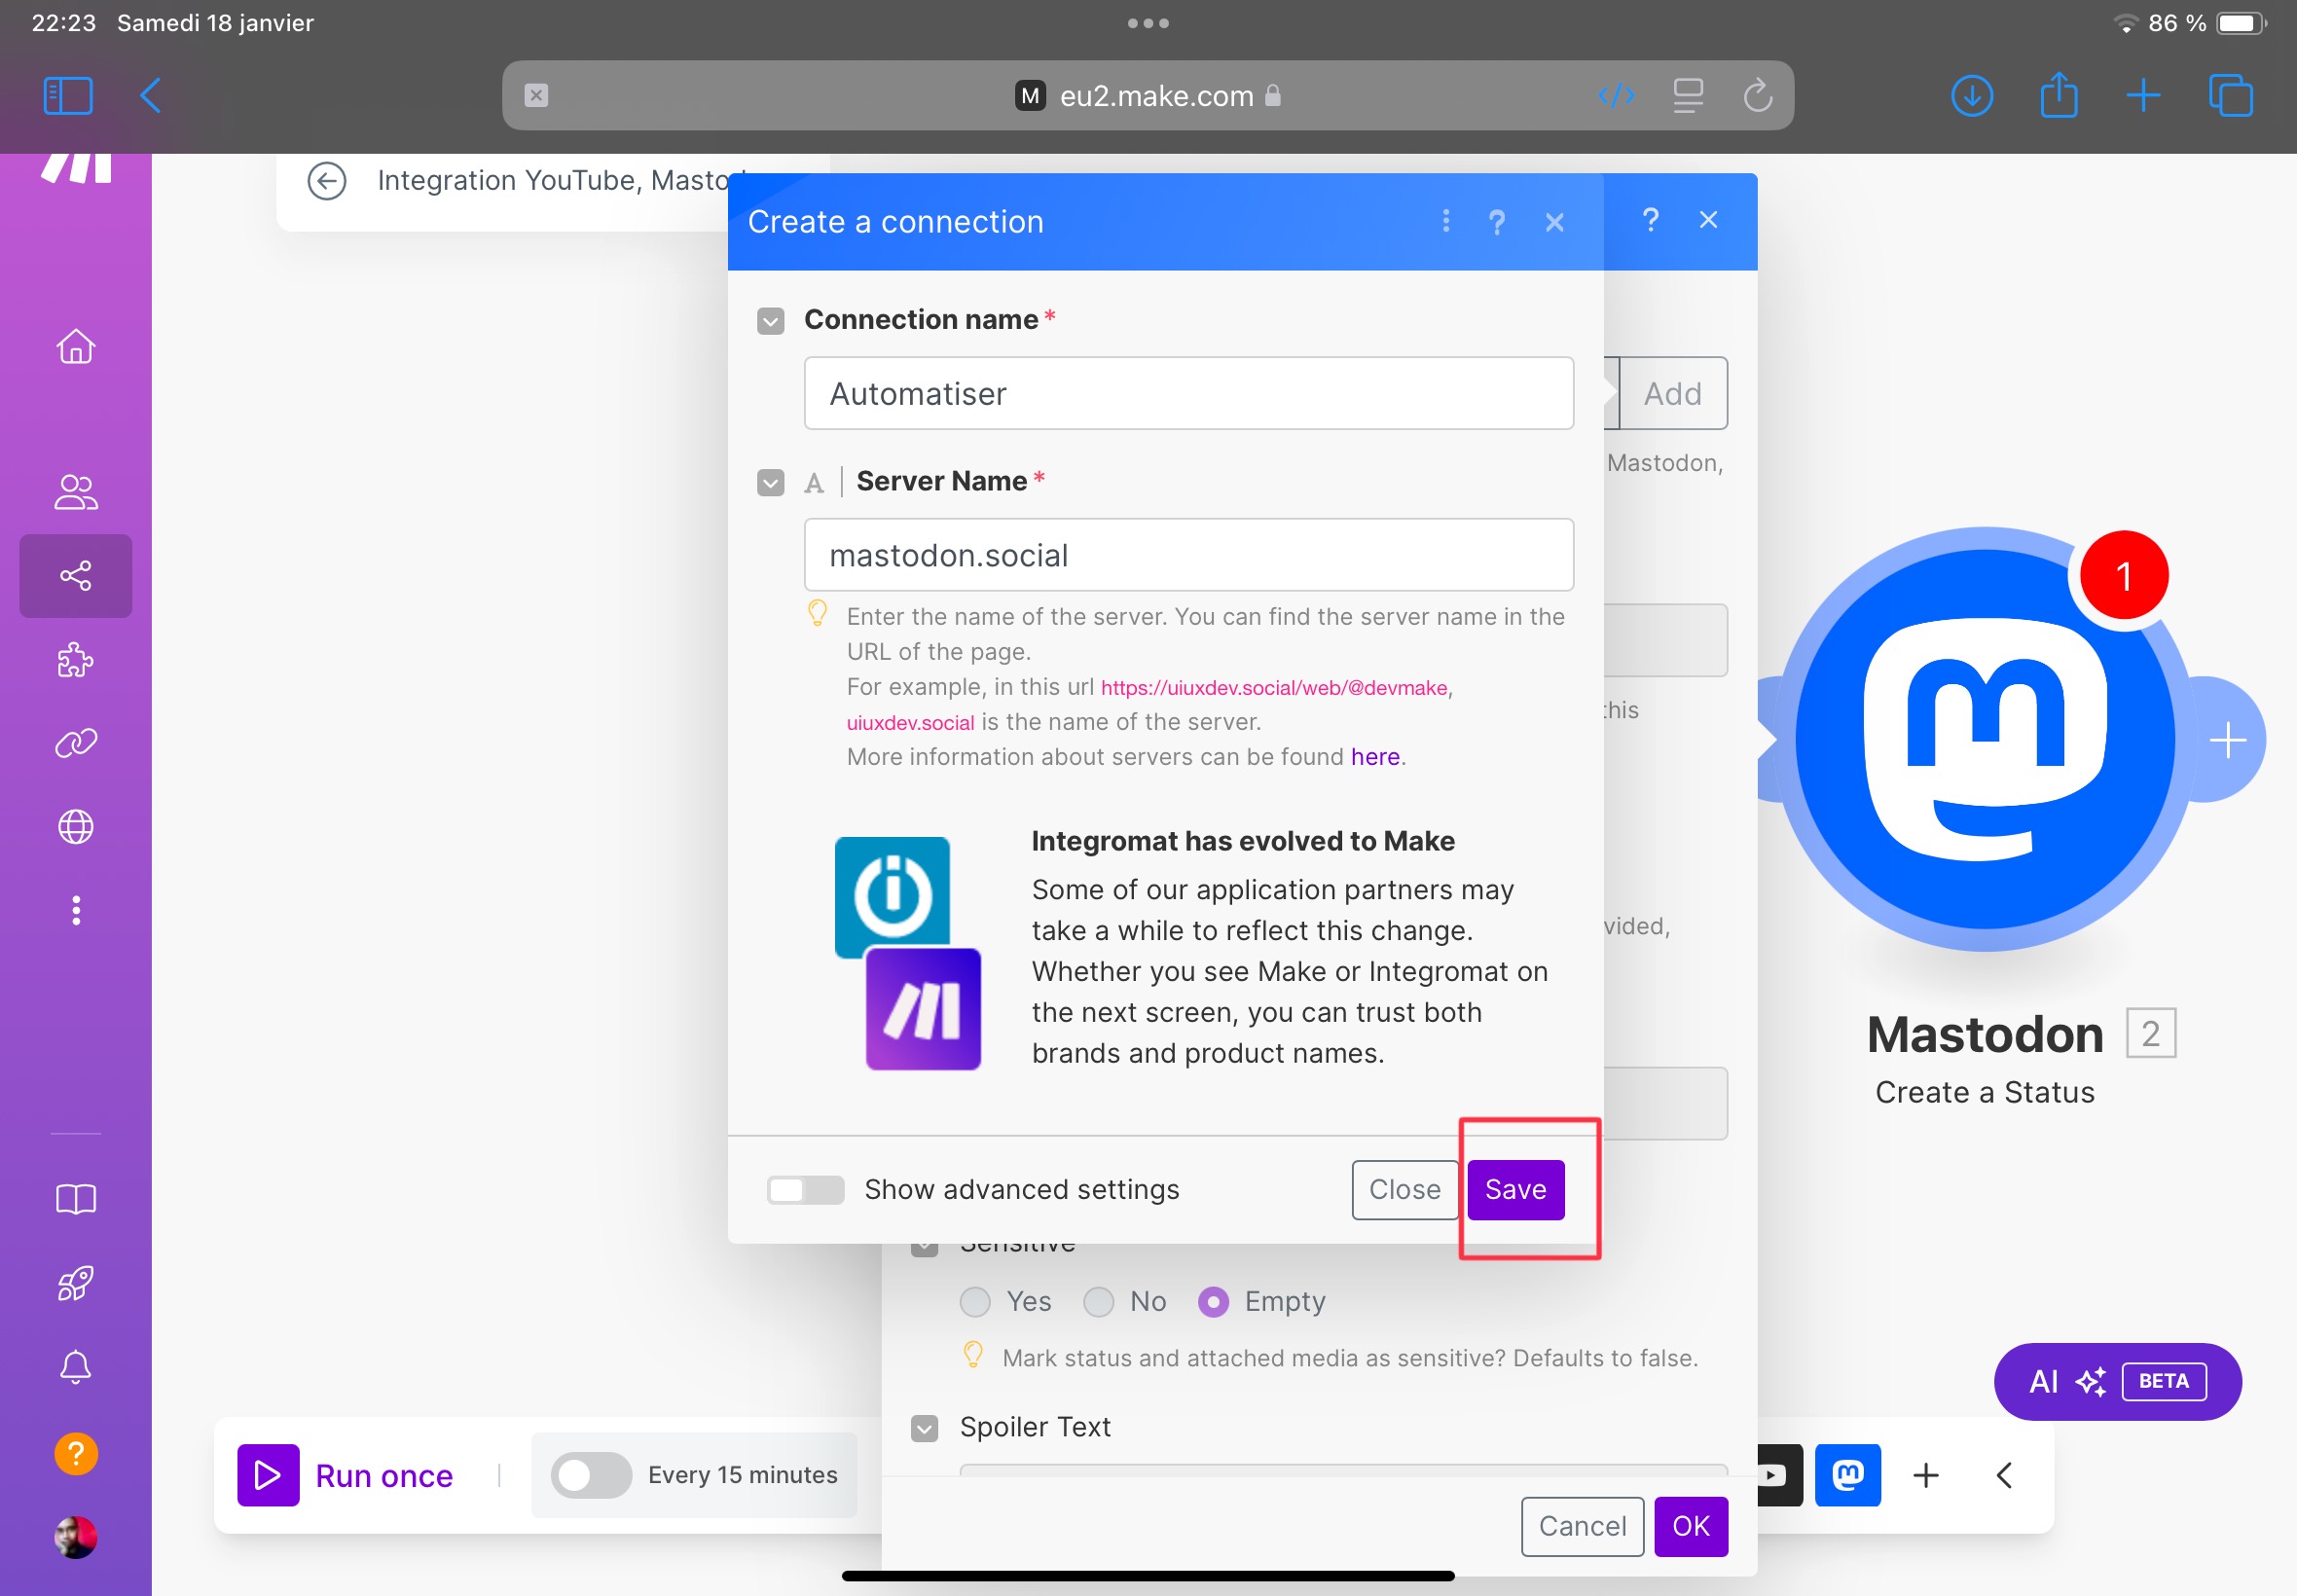The height and width of the screenshot is (1596, 2297).
Task: Toggle the scenario scheduling switch
Action: coord(590,1475)
